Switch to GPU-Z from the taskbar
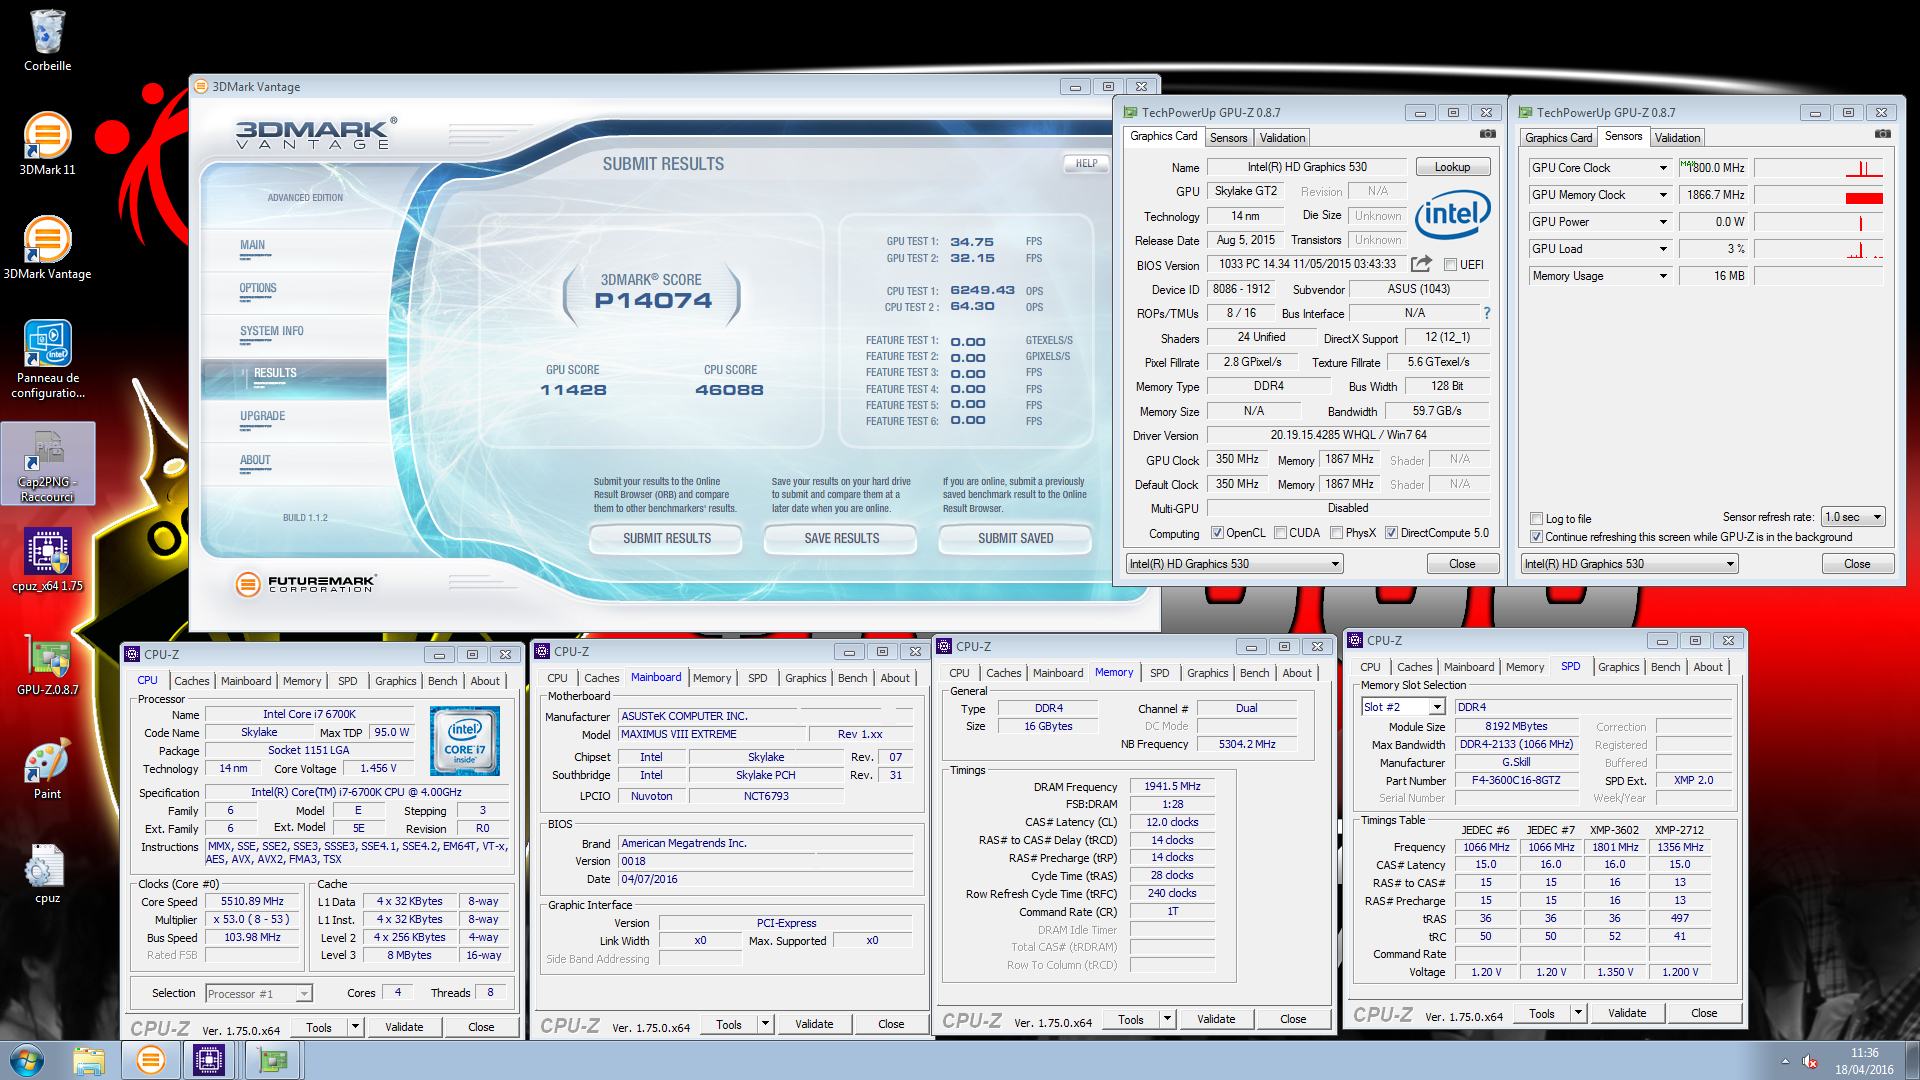The width and height of the screenshot is (1920, 1080). pyautogui.click(x=272, y=1060)
